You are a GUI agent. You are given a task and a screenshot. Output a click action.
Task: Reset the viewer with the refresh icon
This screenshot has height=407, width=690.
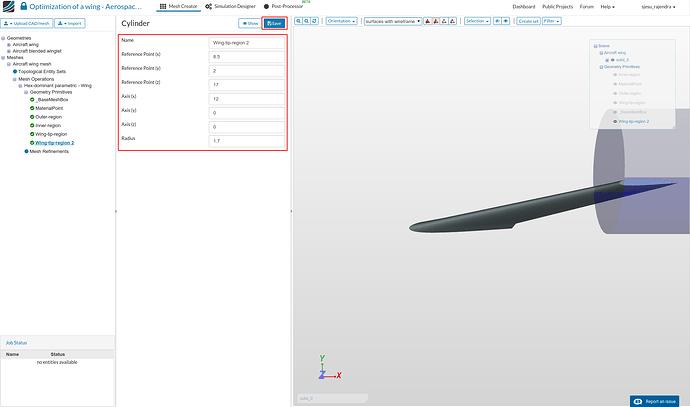coord(315,21)
